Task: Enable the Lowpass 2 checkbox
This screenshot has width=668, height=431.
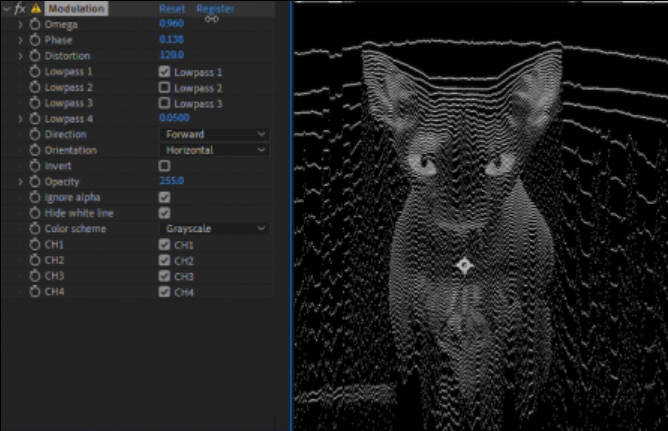Action: pos(164,87)
